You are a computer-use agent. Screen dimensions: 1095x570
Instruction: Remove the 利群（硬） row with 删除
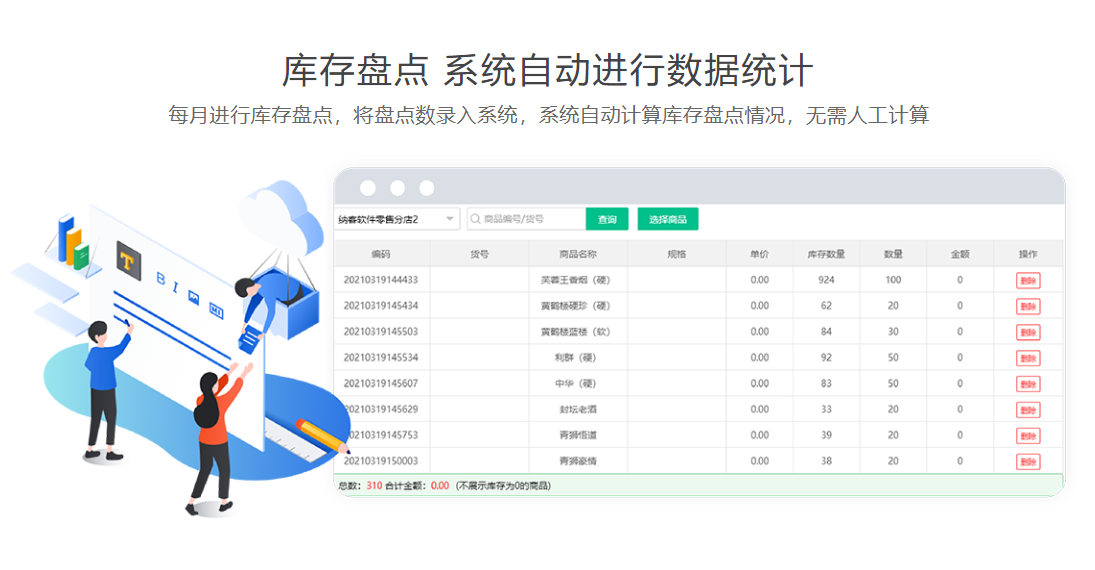pos(1028,358)
